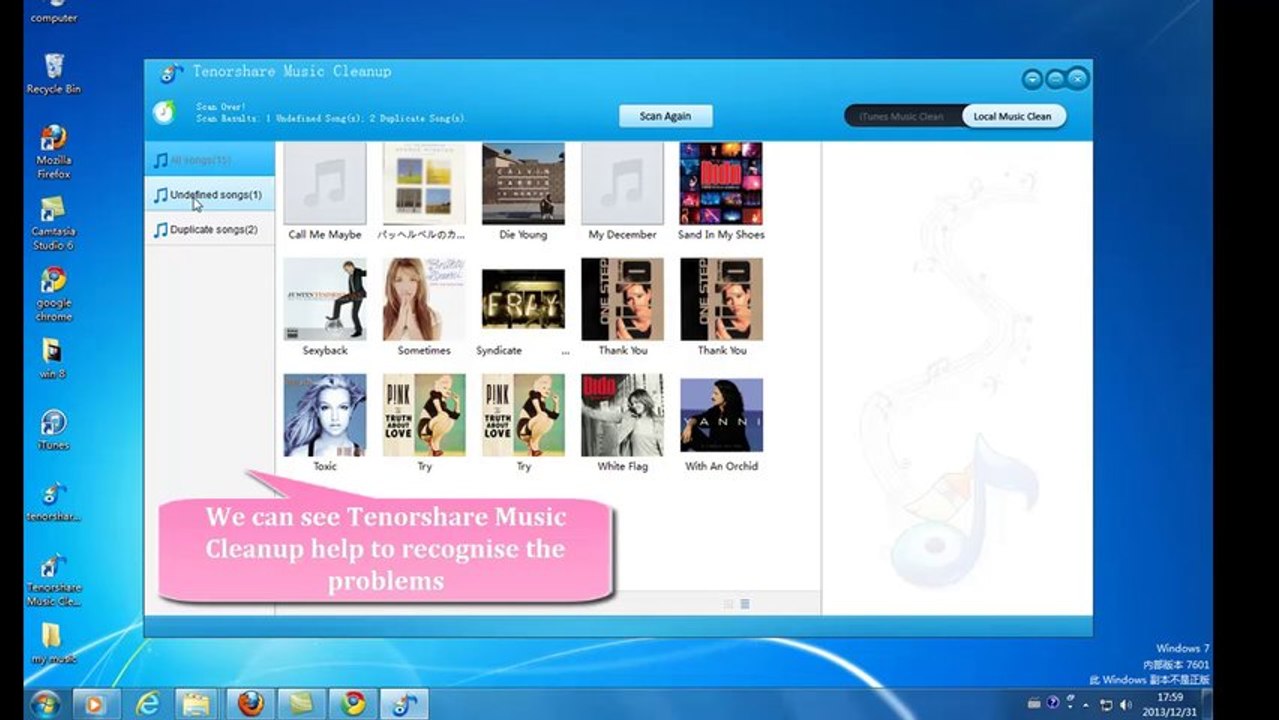Image resolution: width=1279 pixels, height=720 pixels.
Task: Open Windows Media Player from taskbar
Action: (97, 704)
